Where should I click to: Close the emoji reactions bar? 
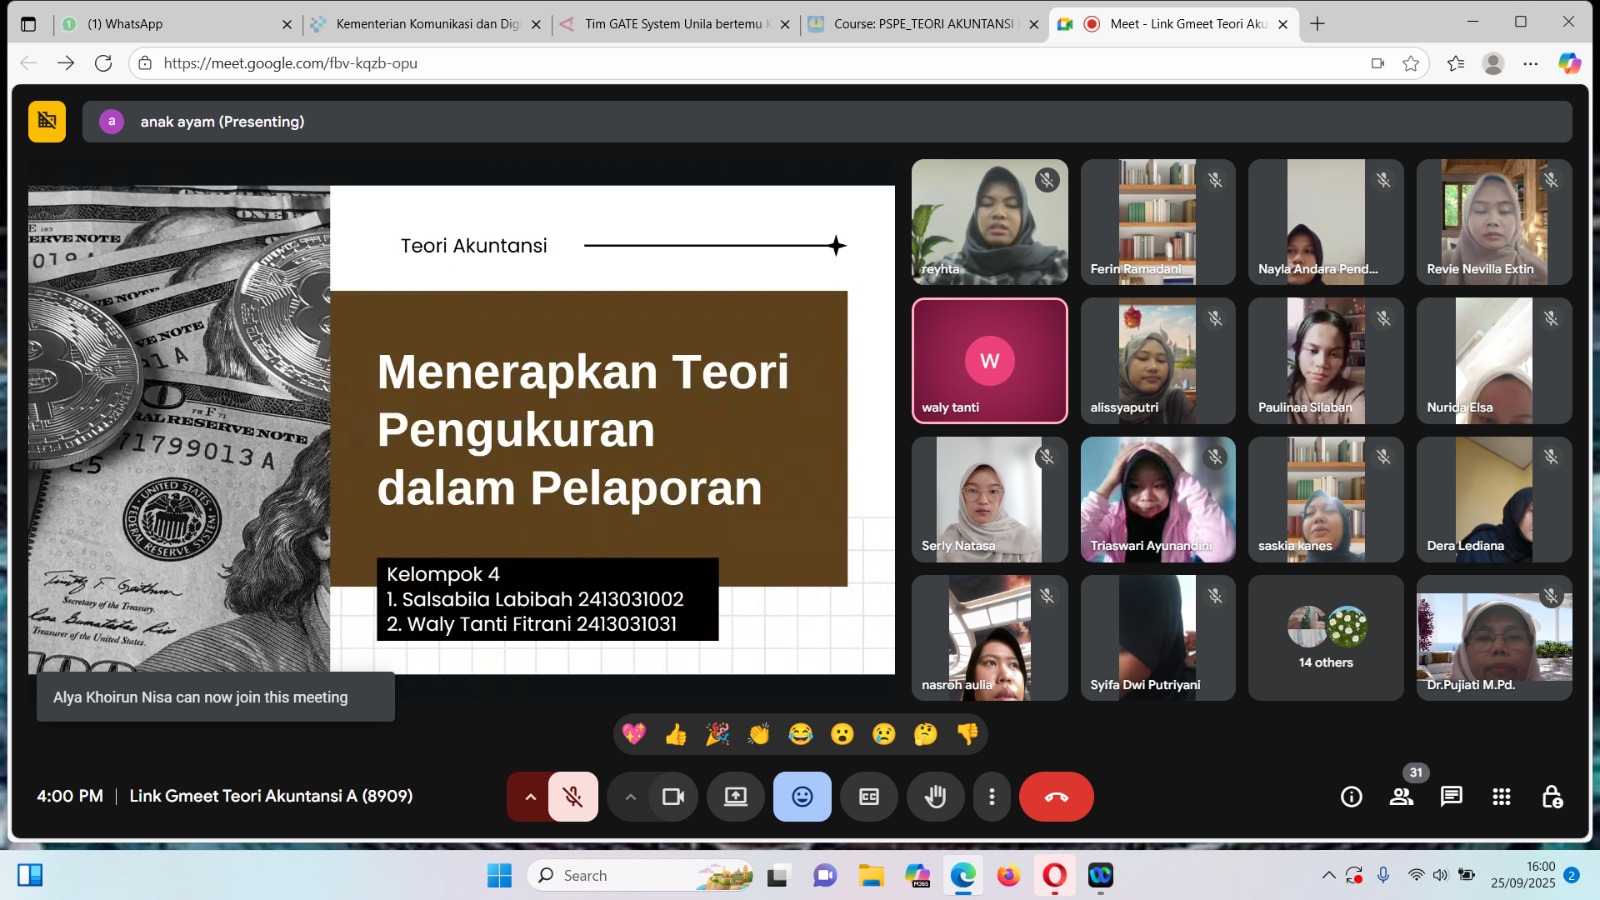(802, 797)
